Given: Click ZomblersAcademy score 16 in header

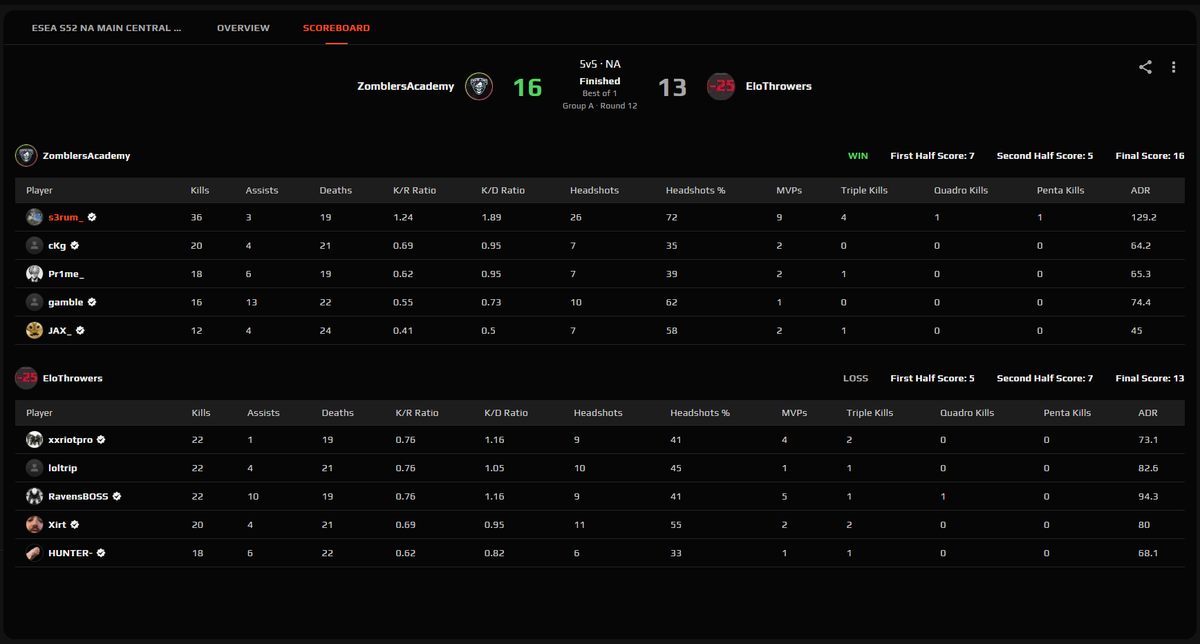Looking at the screenshot, I should pyautogui.click(x=527, y=87).
